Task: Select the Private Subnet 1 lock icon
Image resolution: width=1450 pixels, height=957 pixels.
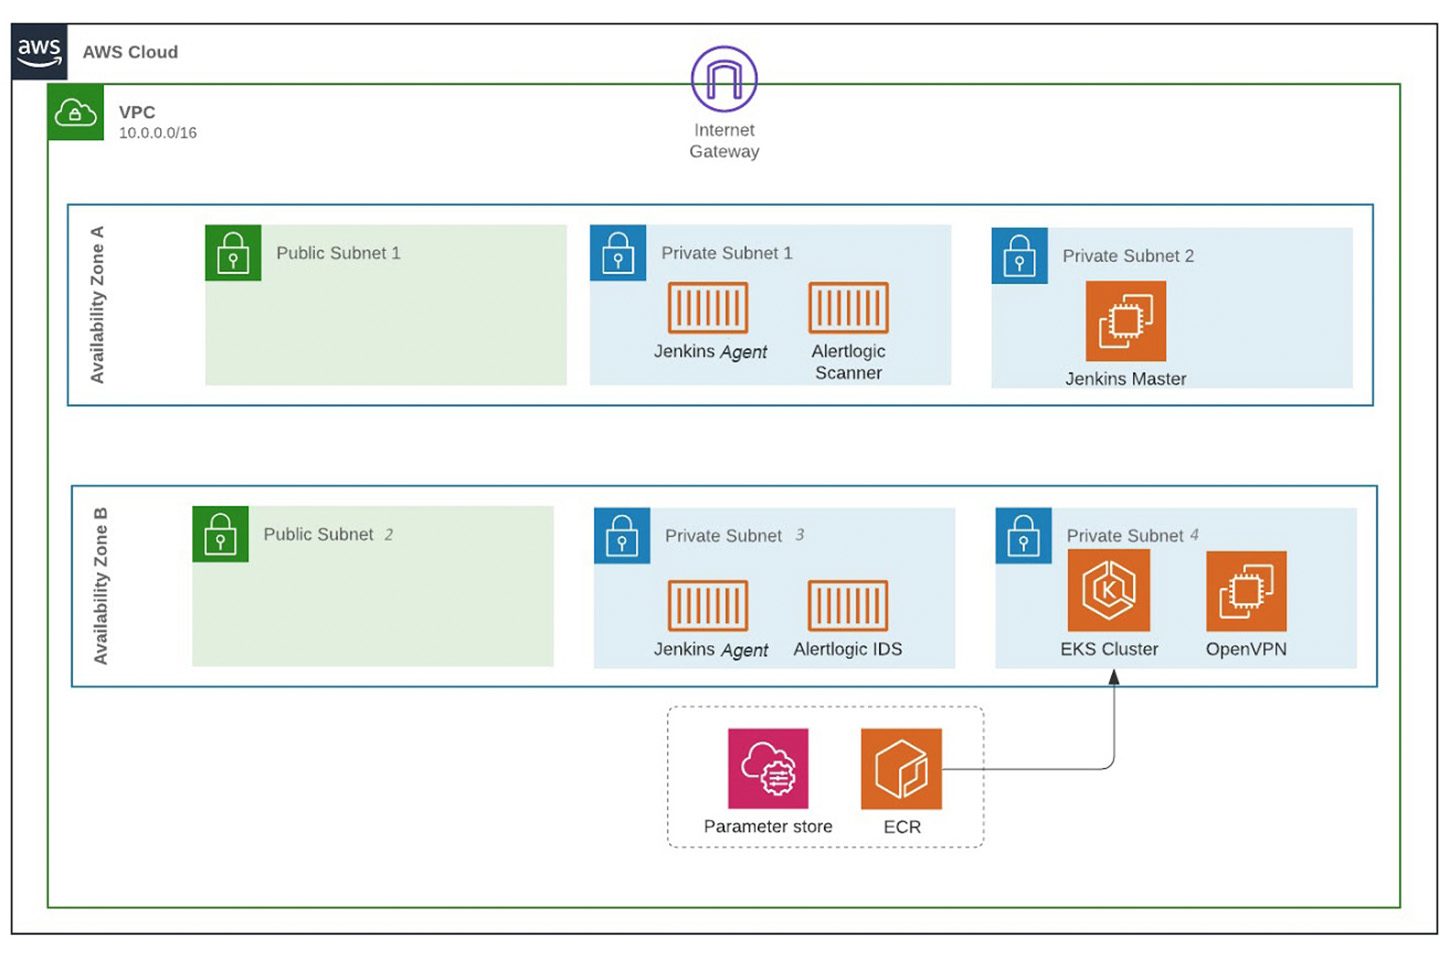Action: pos(618,252)
